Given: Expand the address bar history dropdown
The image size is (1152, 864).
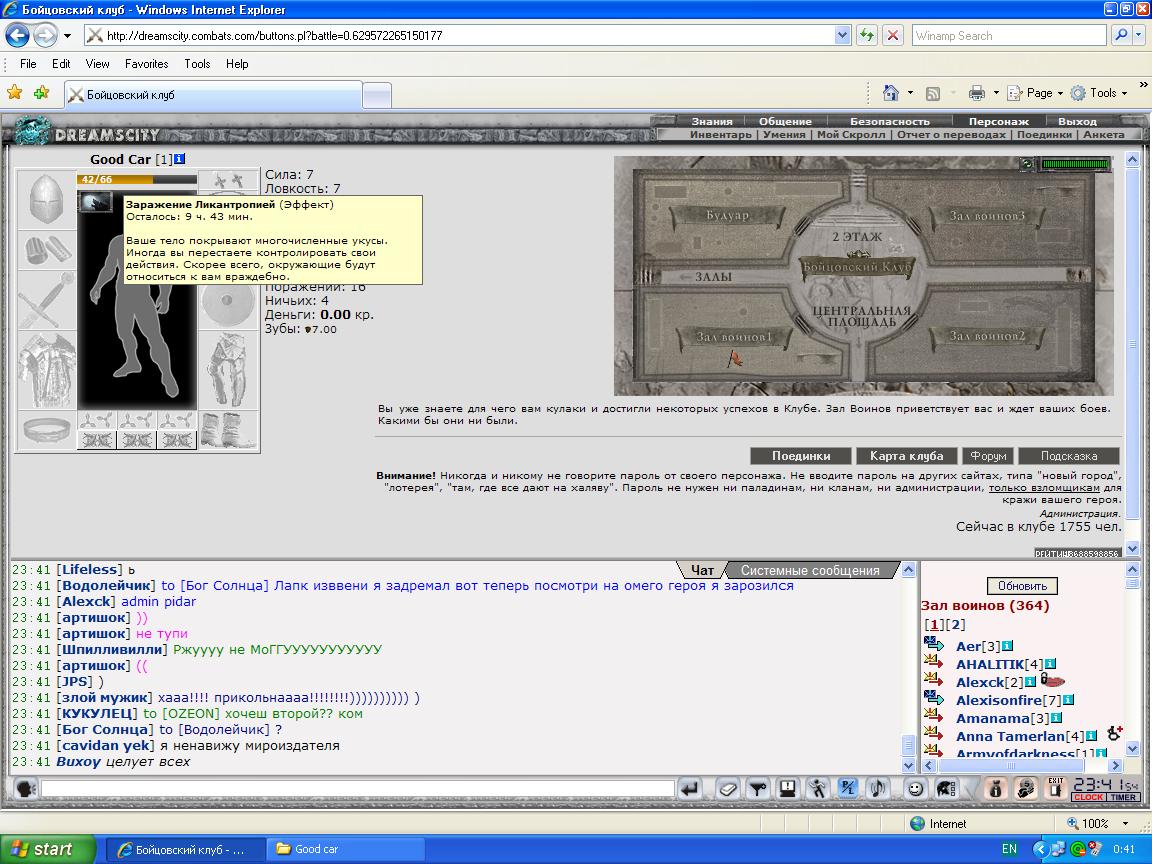Looking at the screenshot, I should tap(843, 35).
